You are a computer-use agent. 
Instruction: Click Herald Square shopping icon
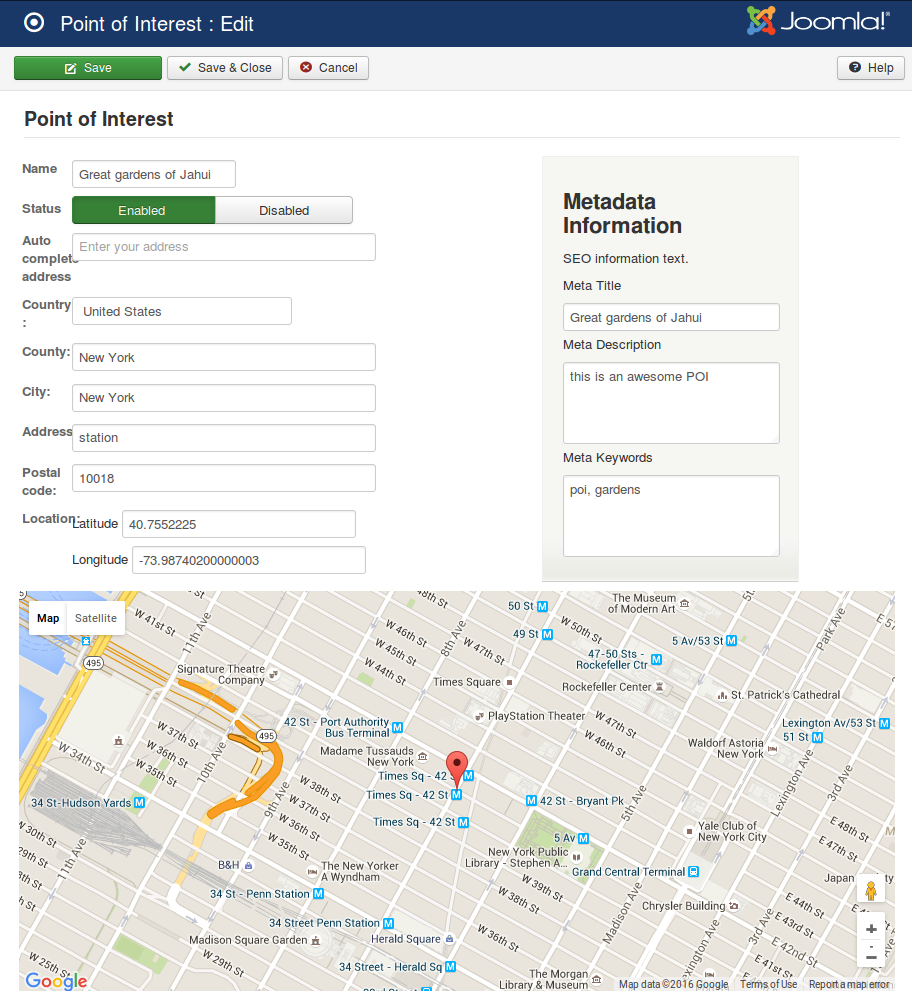[450, 939]
